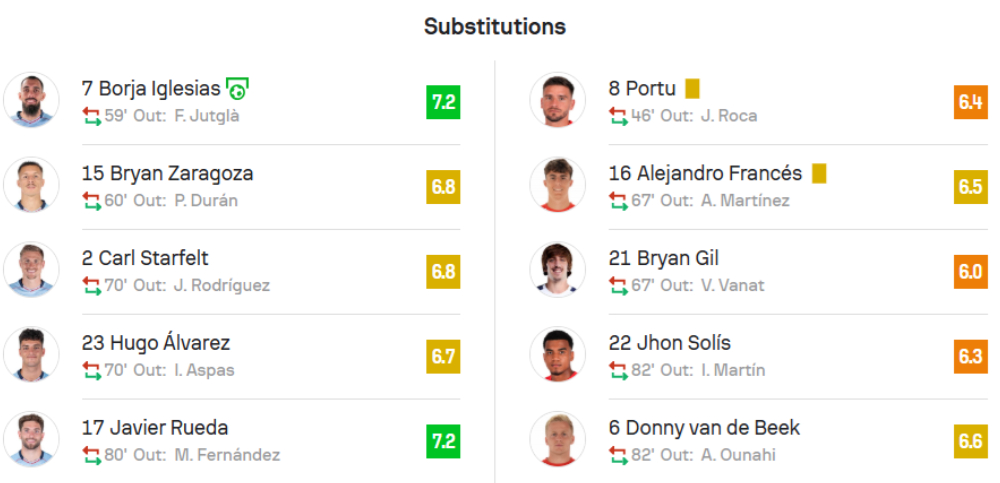Click Alejandro Francés' yellow card icon
Screen dimensions: 1000x483
[819, 174]
